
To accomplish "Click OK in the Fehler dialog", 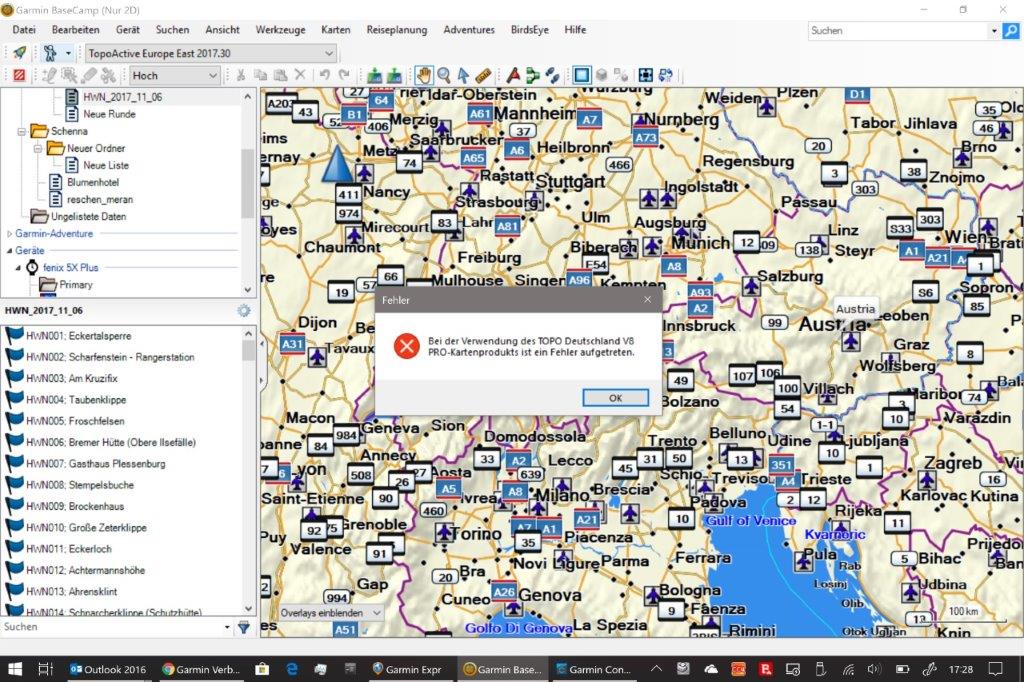I will coord(615,398).
